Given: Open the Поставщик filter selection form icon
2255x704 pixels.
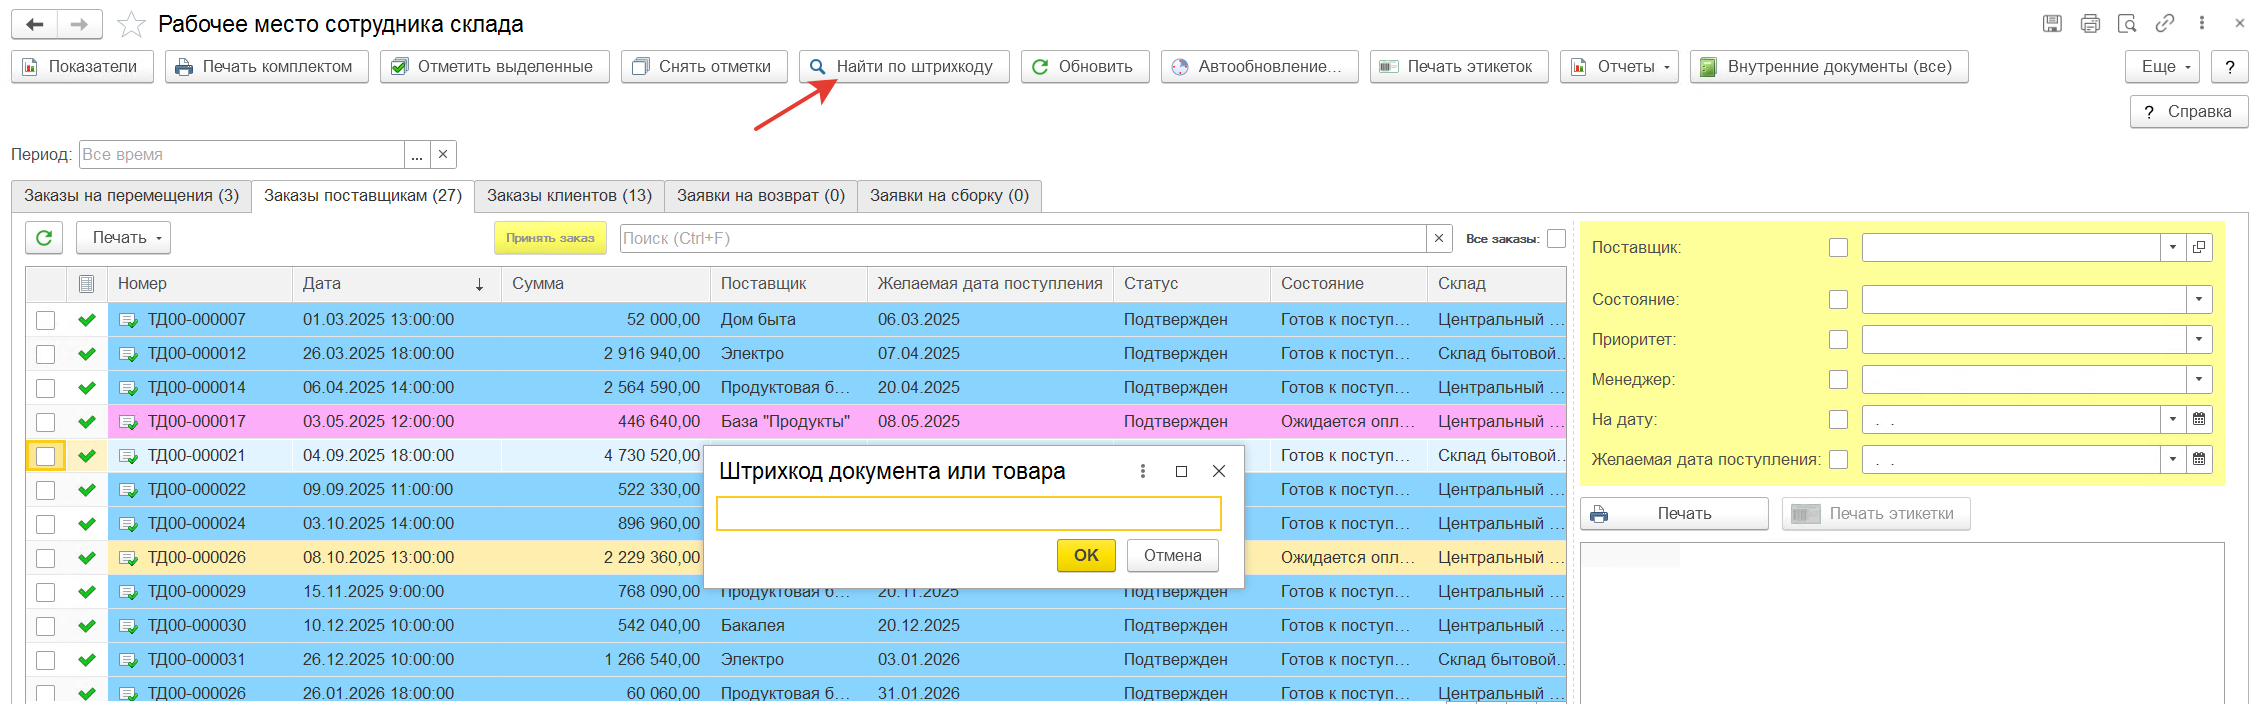Looking at the screenshot, I should pyautogui.click(x=2199, y=247).
